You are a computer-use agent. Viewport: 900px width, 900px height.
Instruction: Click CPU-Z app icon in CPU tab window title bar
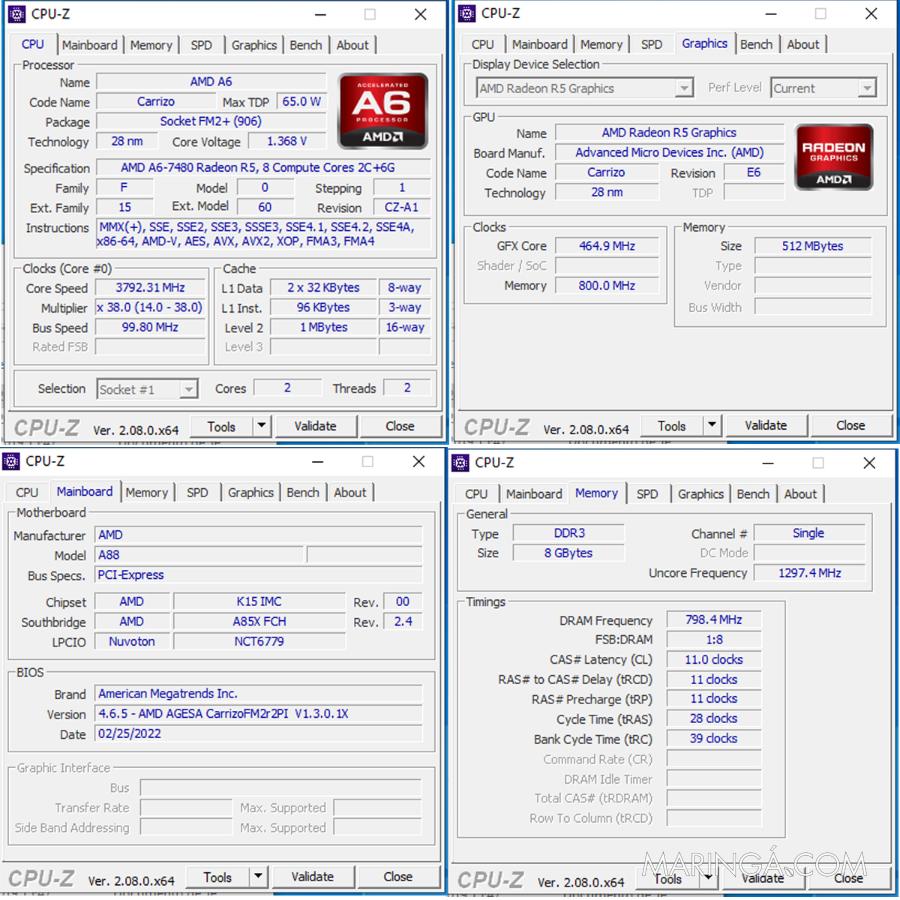[x=17, y=14]
